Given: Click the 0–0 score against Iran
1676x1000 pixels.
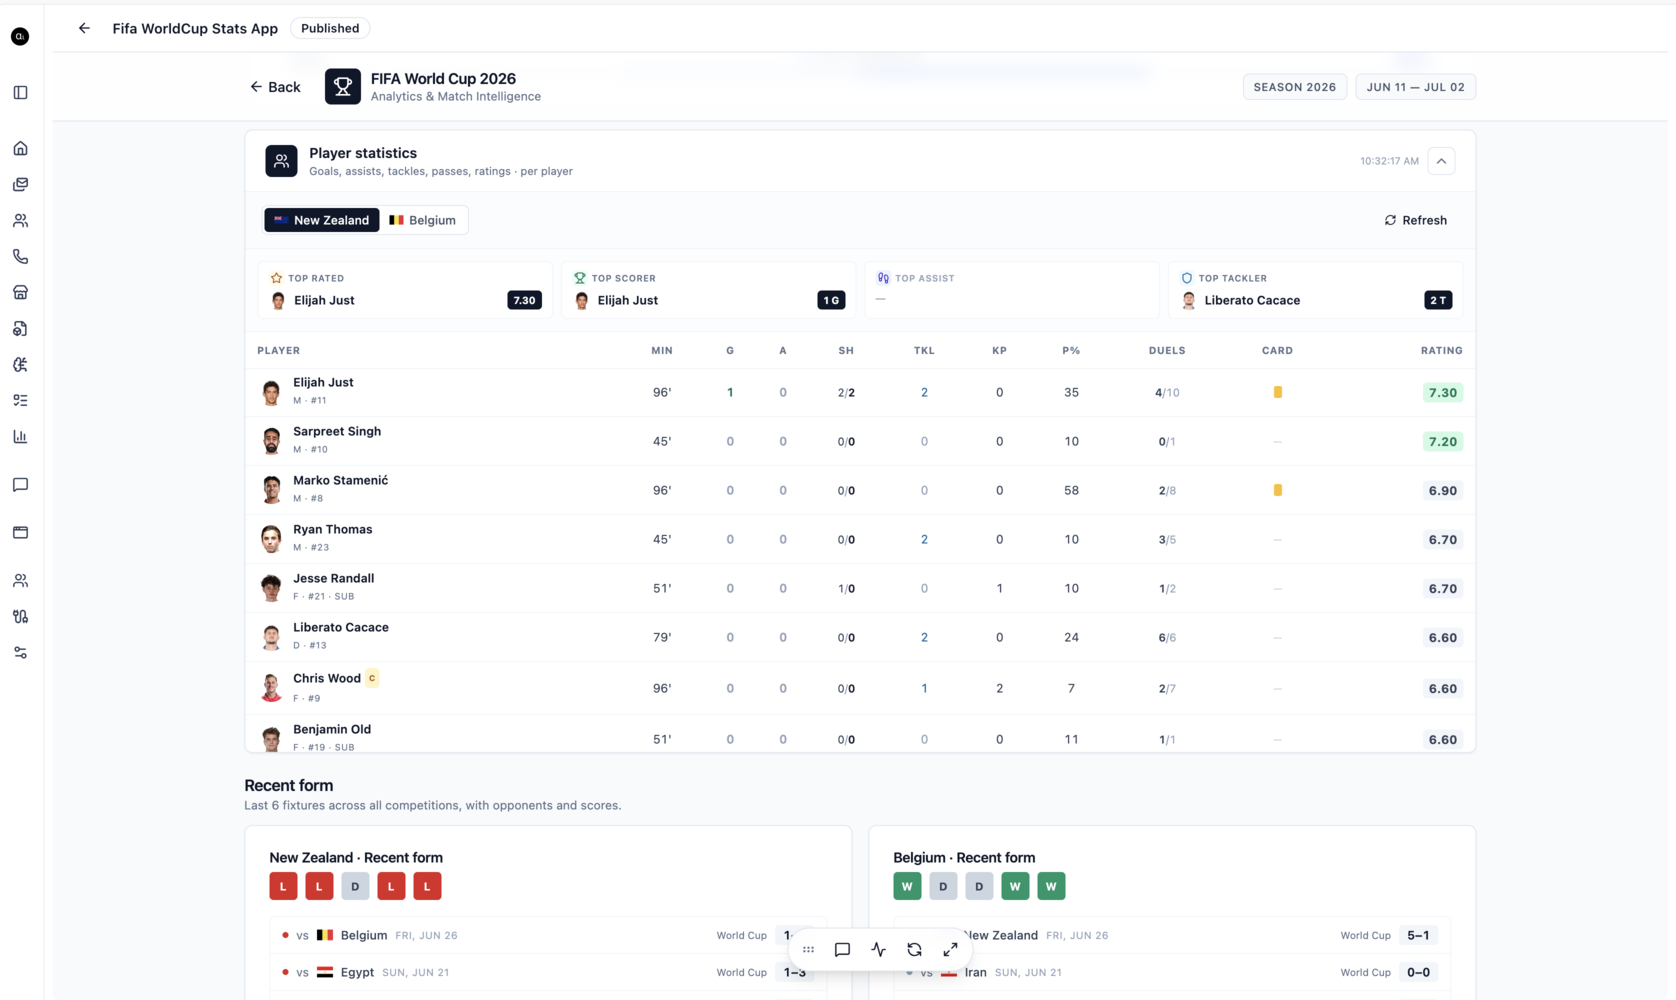Looking at the screenshot, I should (x=1418, y=972).
